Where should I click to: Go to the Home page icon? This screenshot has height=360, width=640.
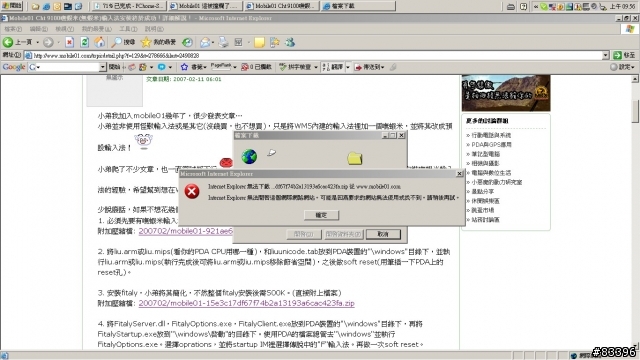coord(100,42)
